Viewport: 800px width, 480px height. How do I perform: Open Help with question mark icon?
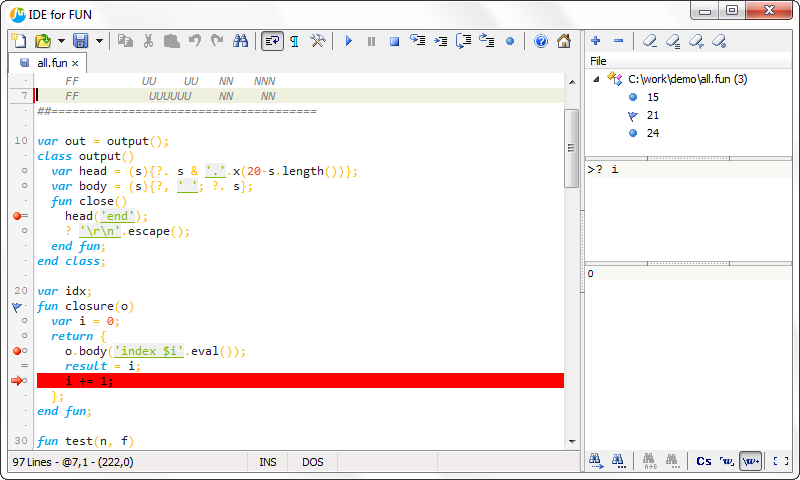pyautogui.click(x=541, y=41)
